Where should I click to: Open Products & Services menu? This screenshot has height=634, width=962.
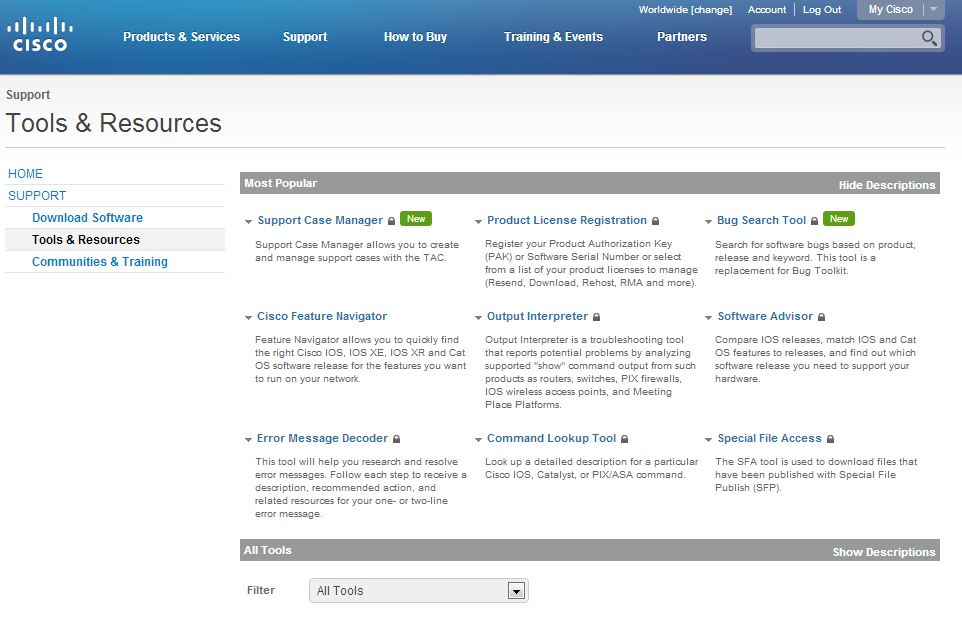(x=182, y=37)
